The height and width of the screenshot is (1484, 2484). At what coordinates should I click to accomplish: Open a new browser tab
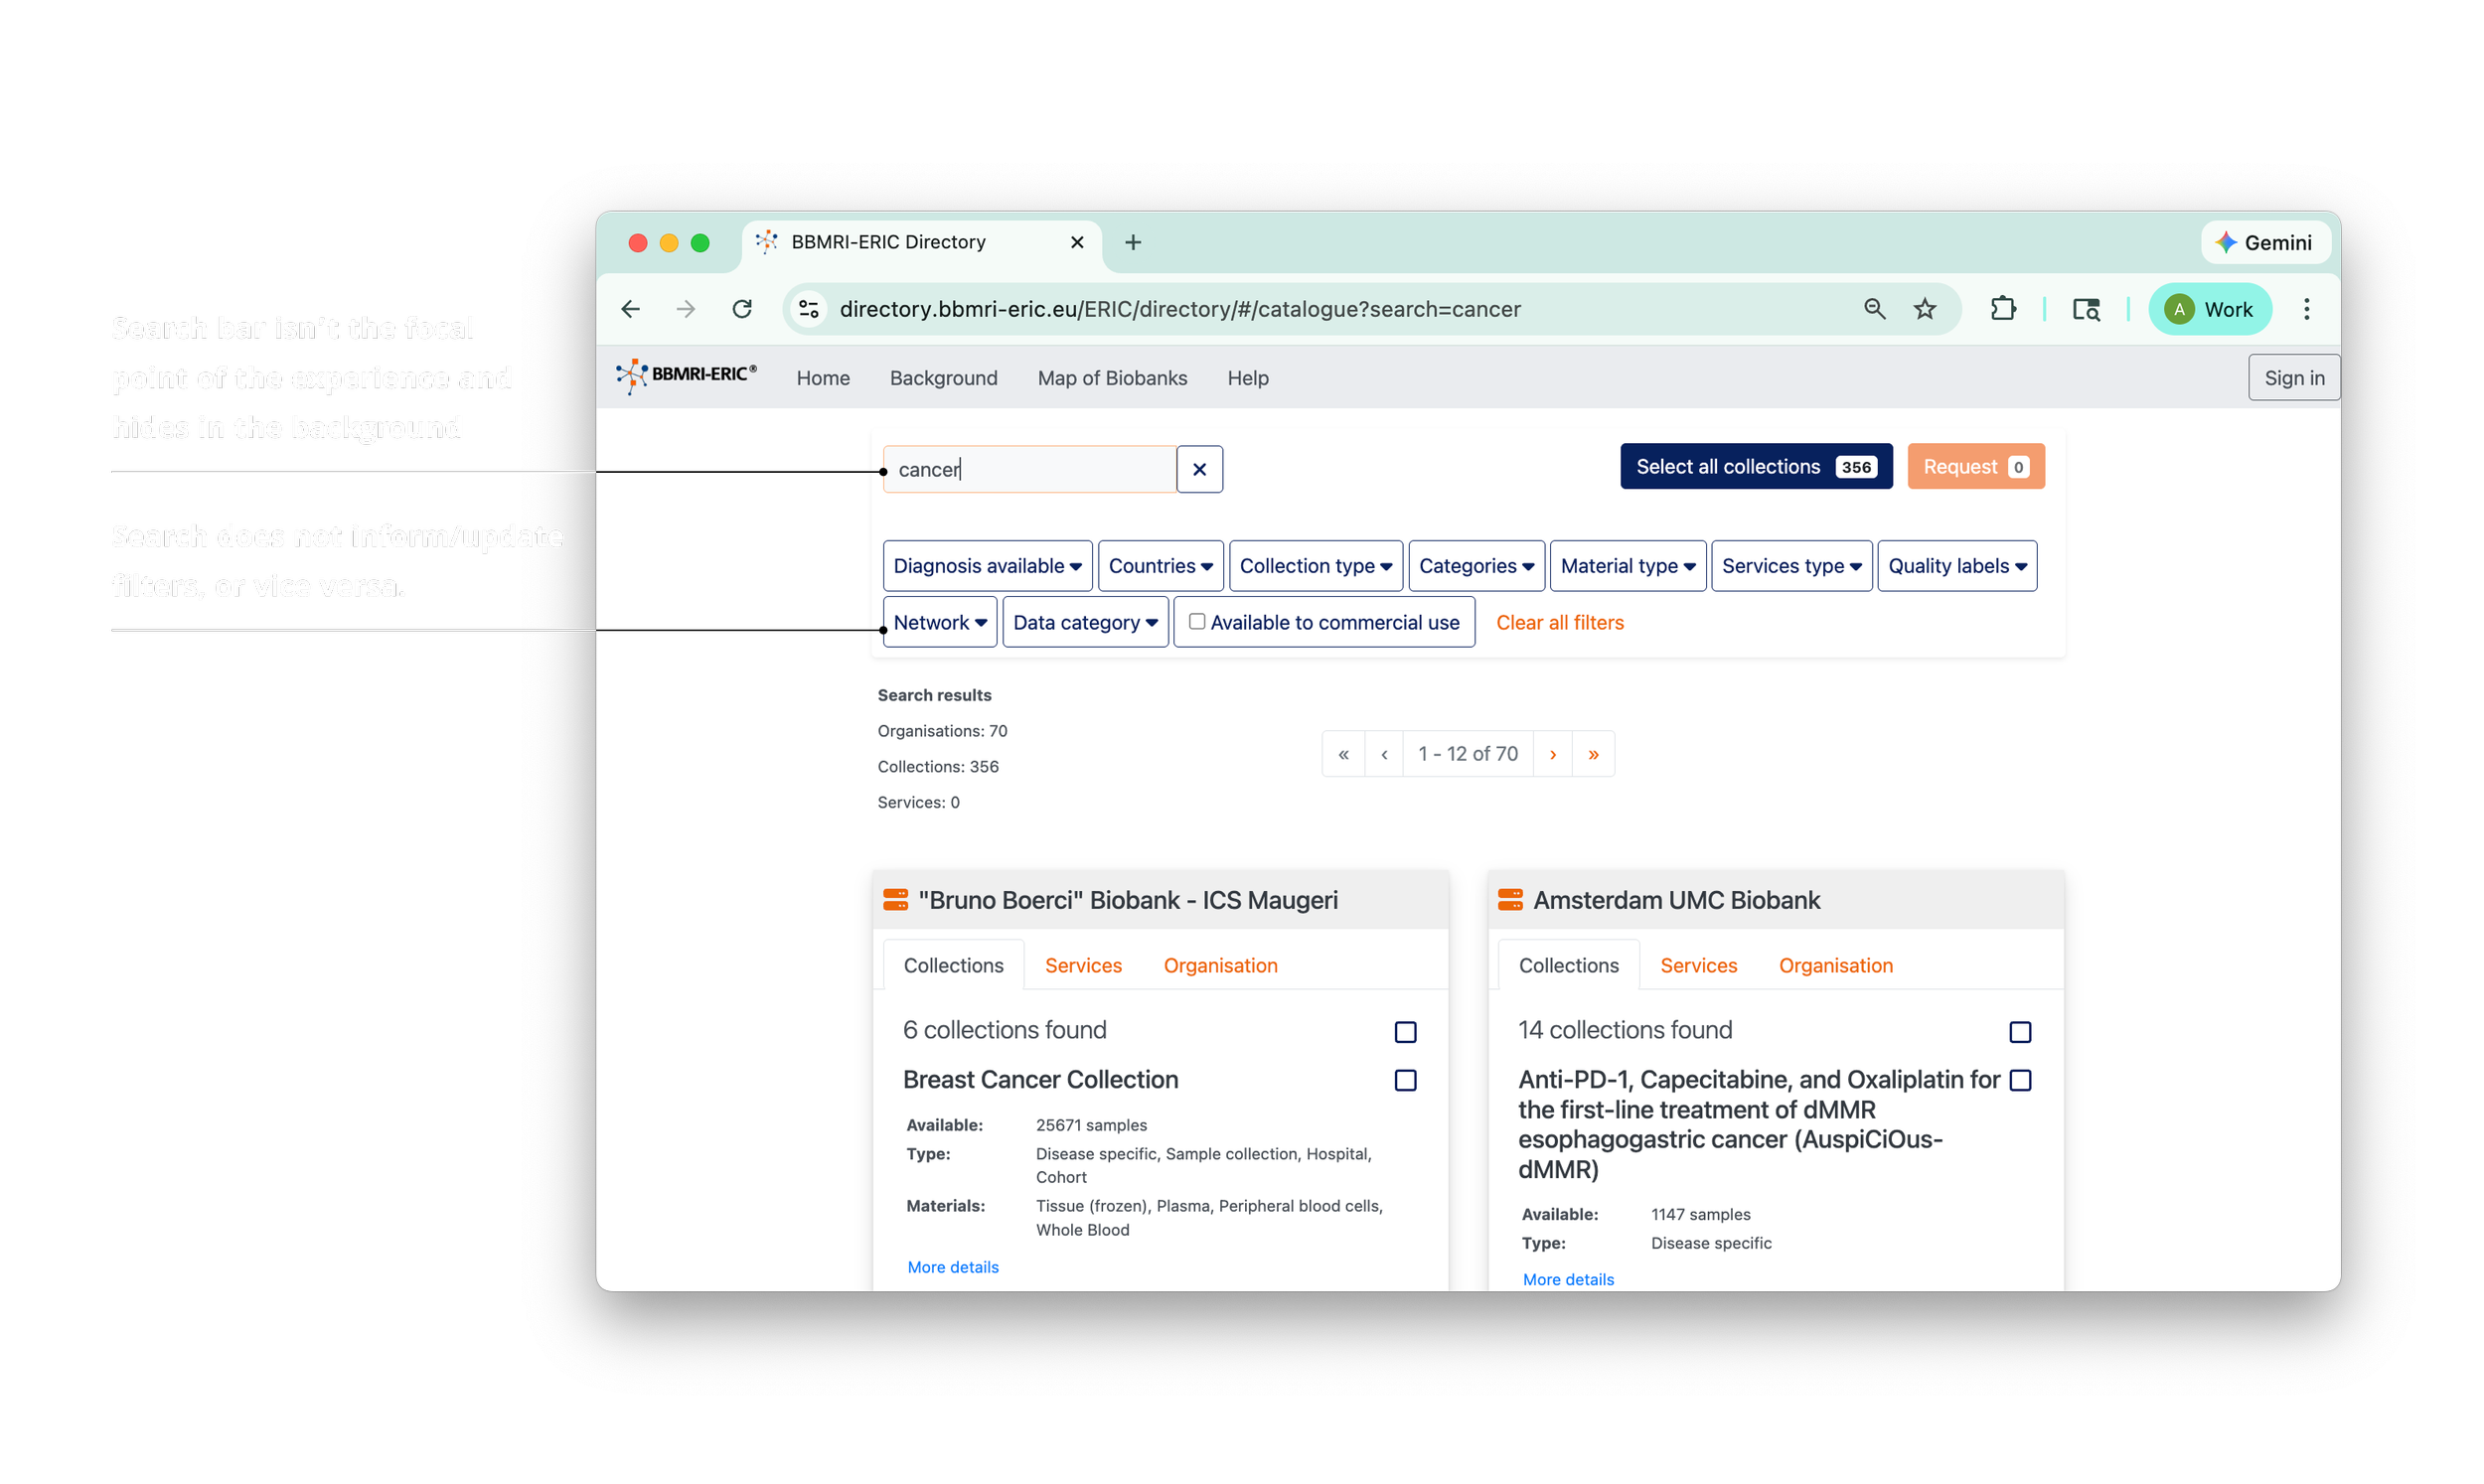pyautogui.click(x=1133, y=242)
